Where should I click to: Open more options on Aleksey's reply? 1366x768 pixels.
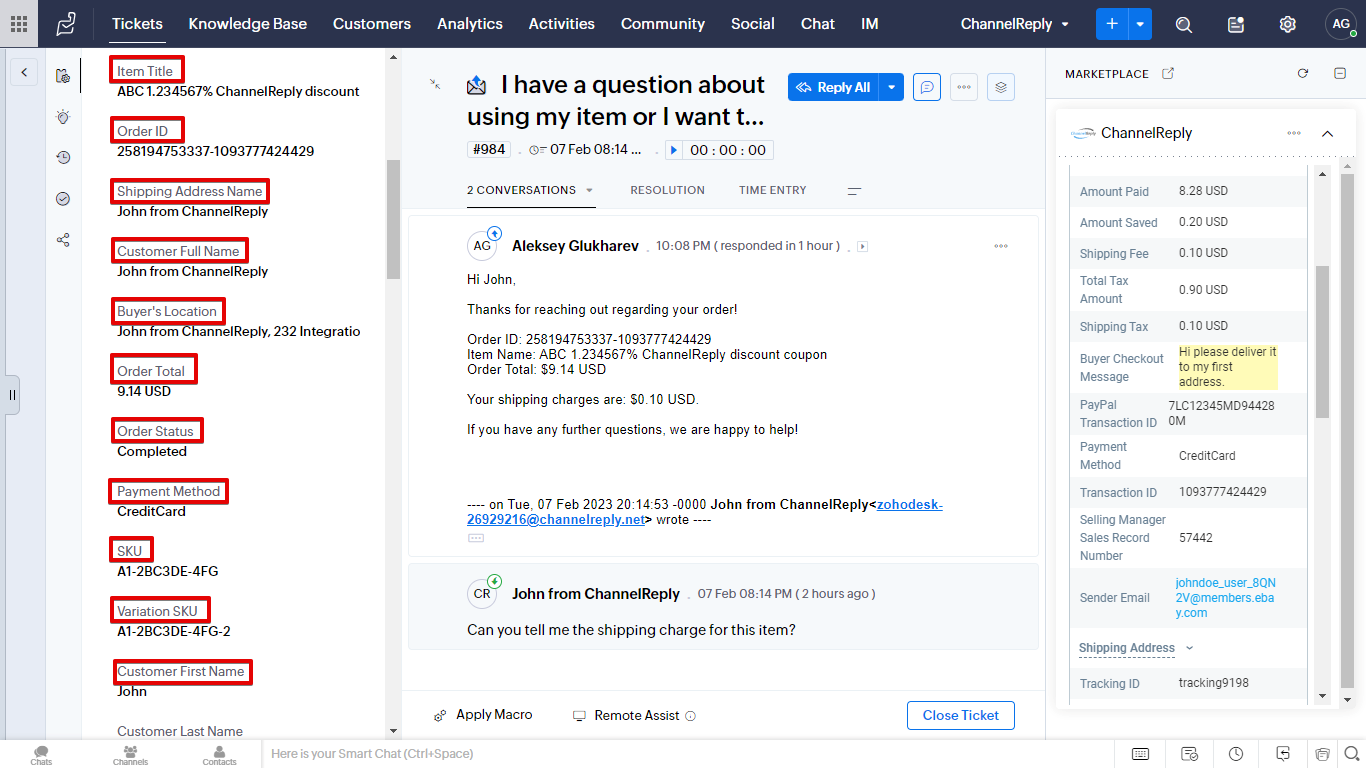click(1001, 246)
